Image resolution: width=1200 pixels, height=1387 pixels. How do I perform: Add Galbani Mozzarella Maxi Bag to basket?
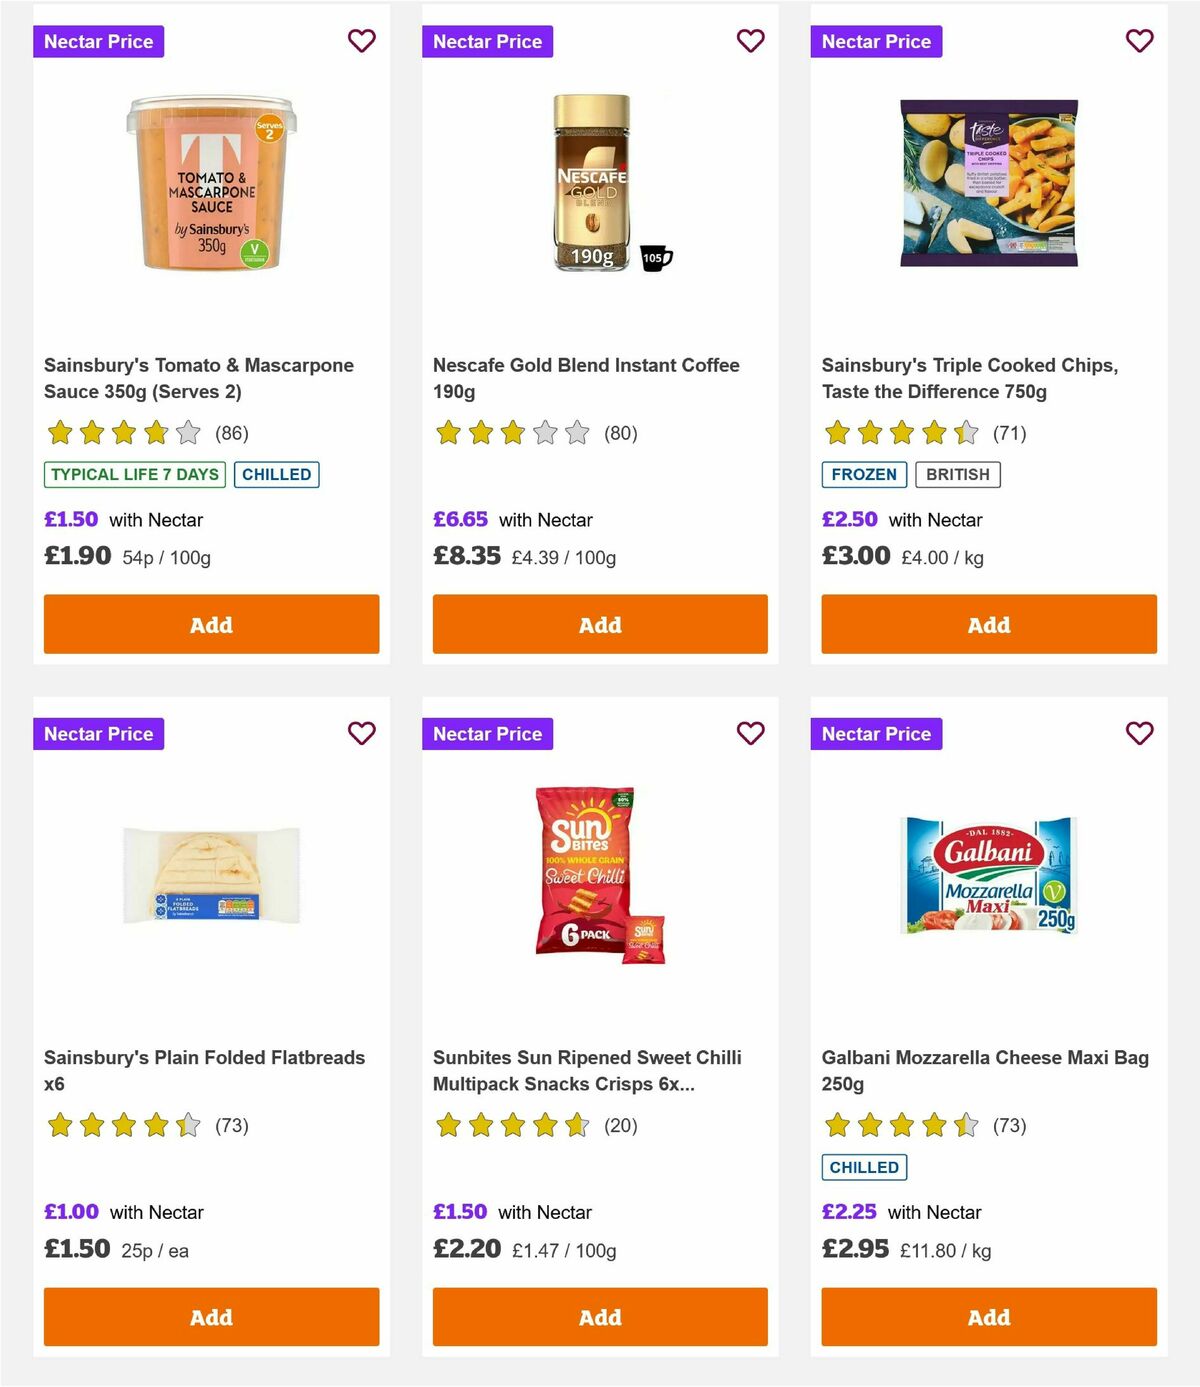point(988,1317)
